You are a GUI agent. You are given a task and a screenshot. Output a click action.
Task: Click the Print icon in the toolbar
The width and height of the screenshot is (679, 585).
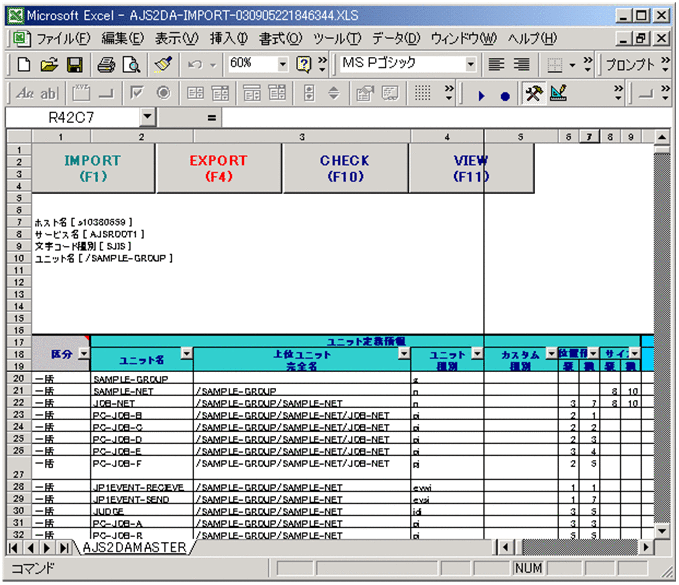106,65
